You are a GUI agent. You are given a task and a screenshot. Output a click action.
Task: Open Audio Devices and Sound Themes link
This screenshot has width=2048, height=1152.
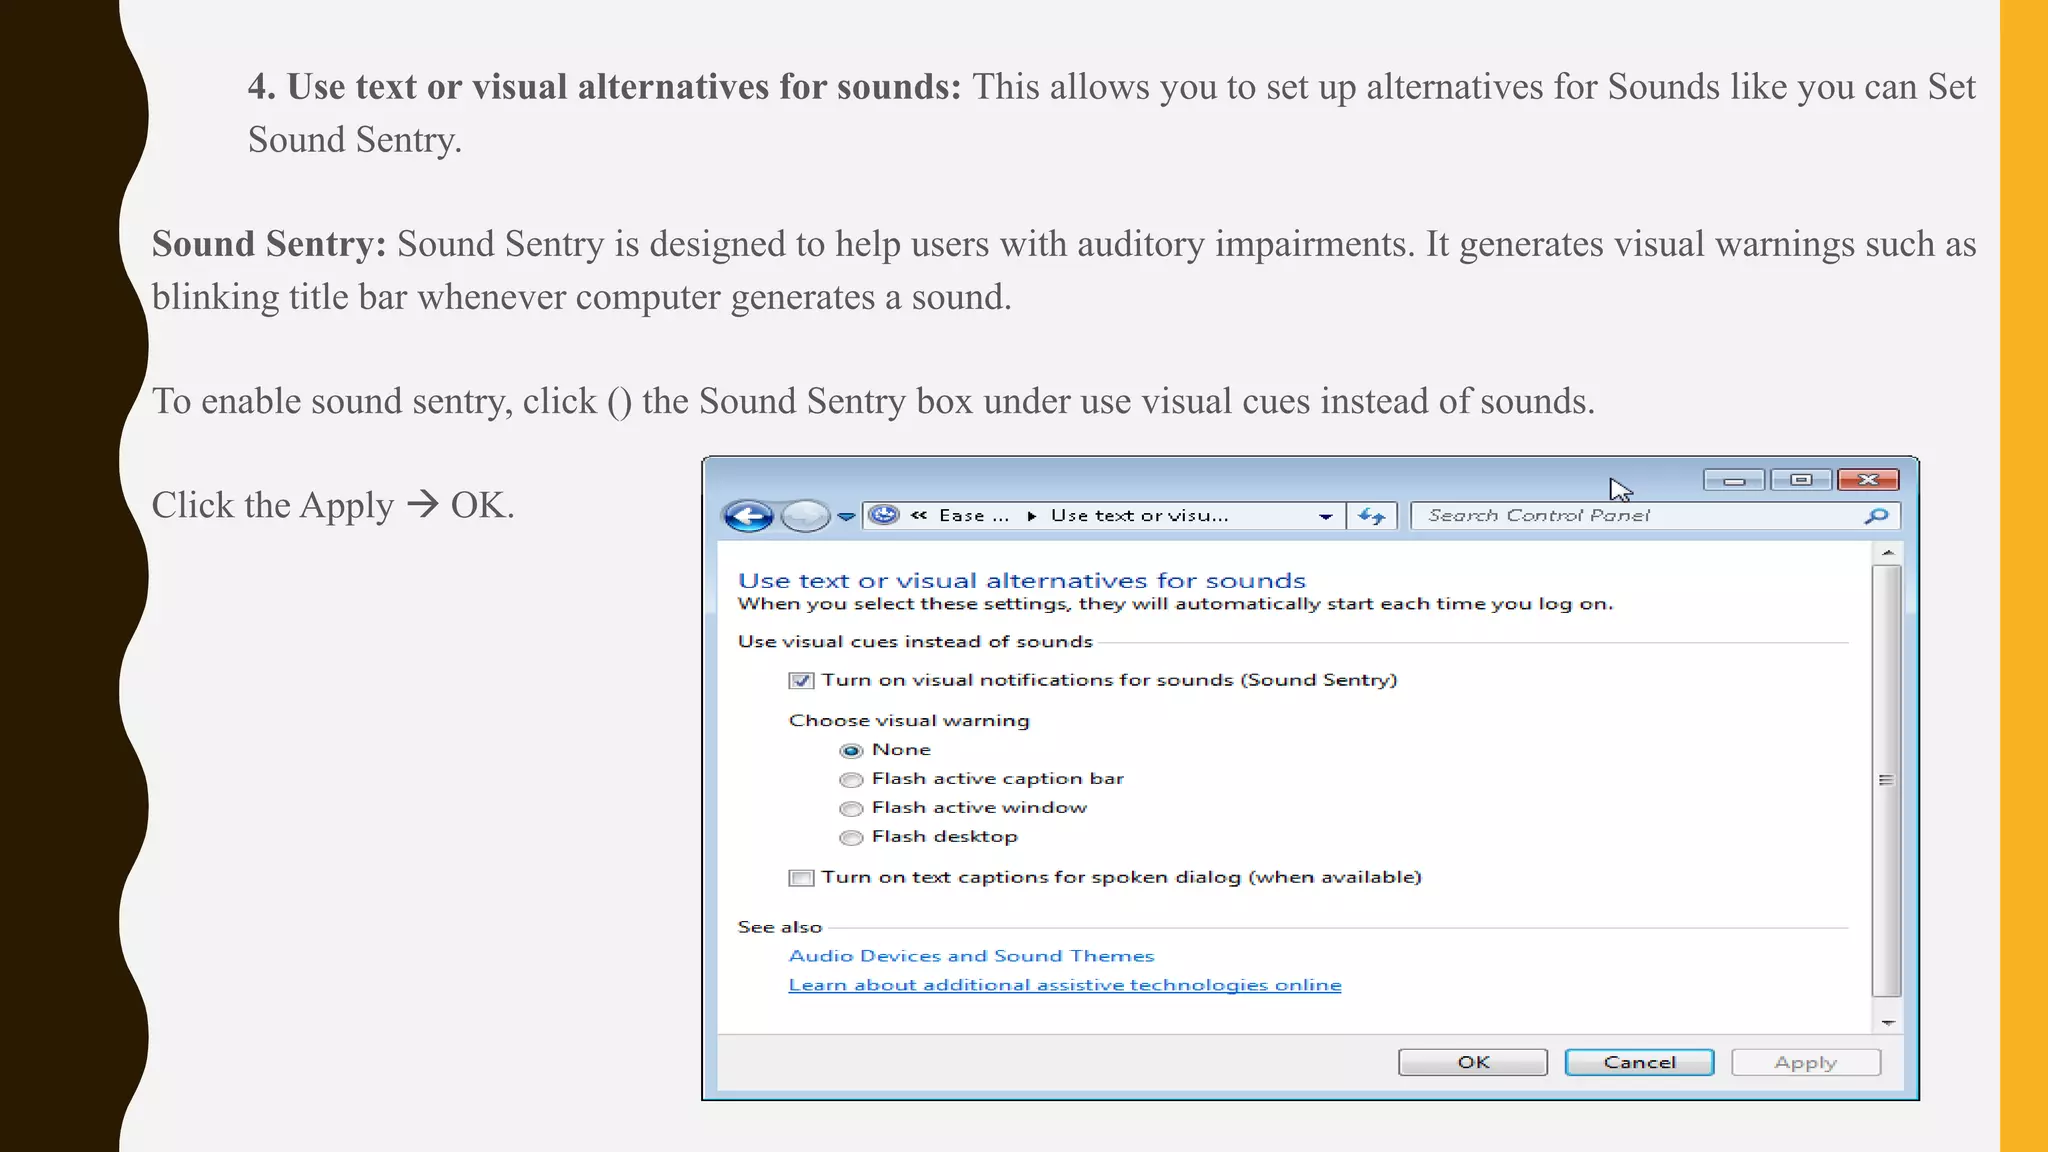coord(971,956)
